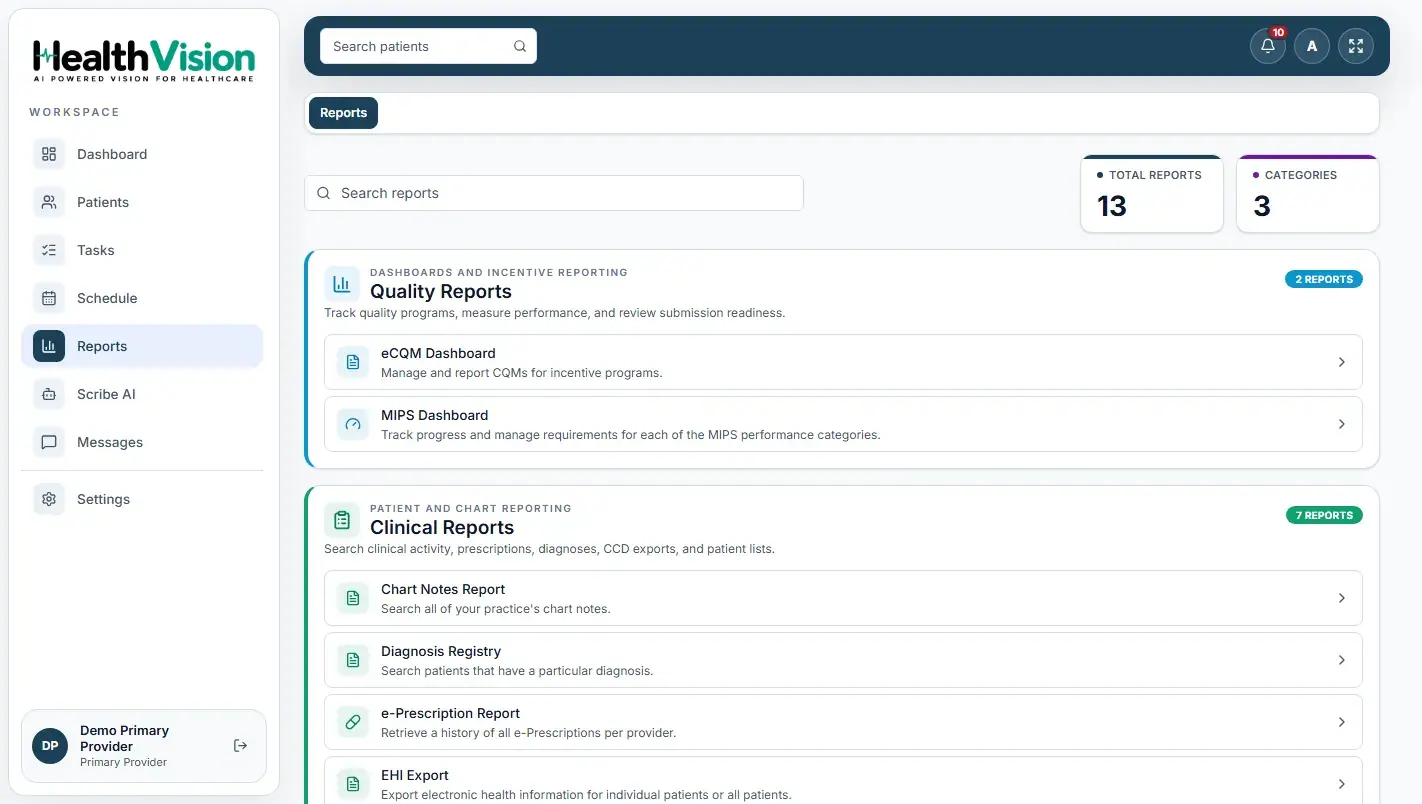1422x804 pixels.
Task: Expand e-Prescription Report row chevron
Action: (x=1342, y=722)
